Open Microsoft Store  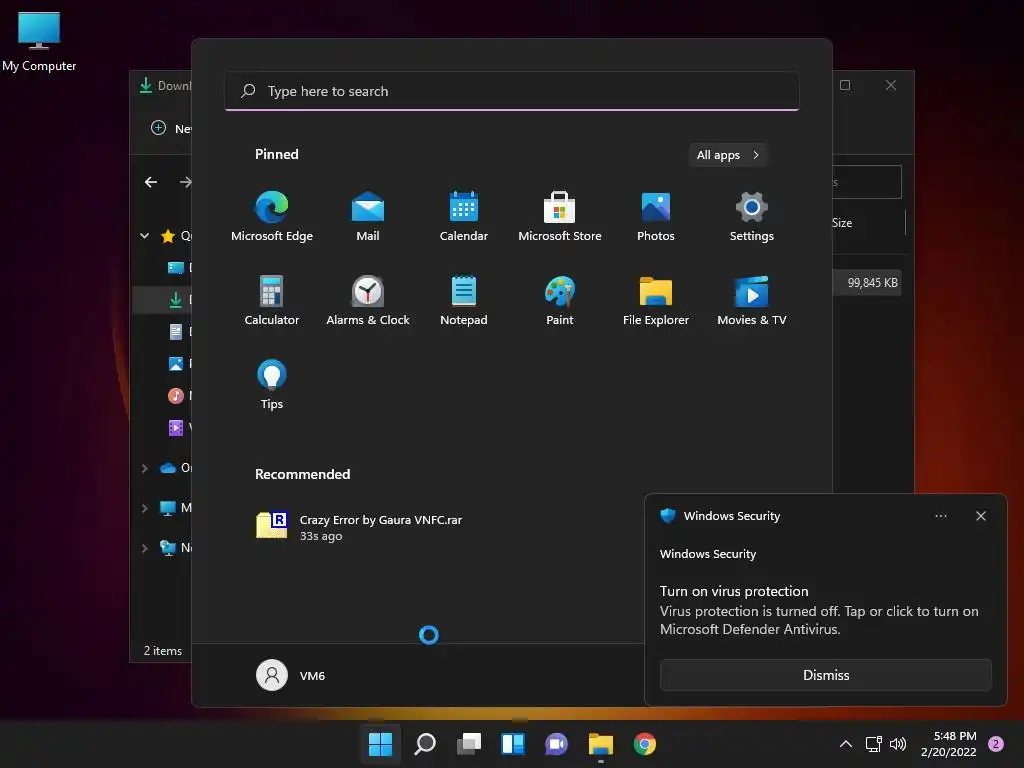click(560, 216)
